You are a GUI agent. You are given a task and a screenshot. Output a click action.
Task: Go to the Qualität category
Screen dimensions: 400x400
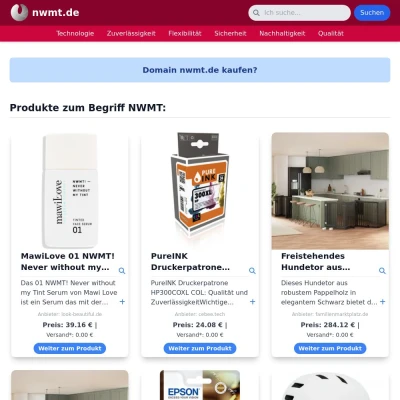pyautogui.click(x=331, y=33)
